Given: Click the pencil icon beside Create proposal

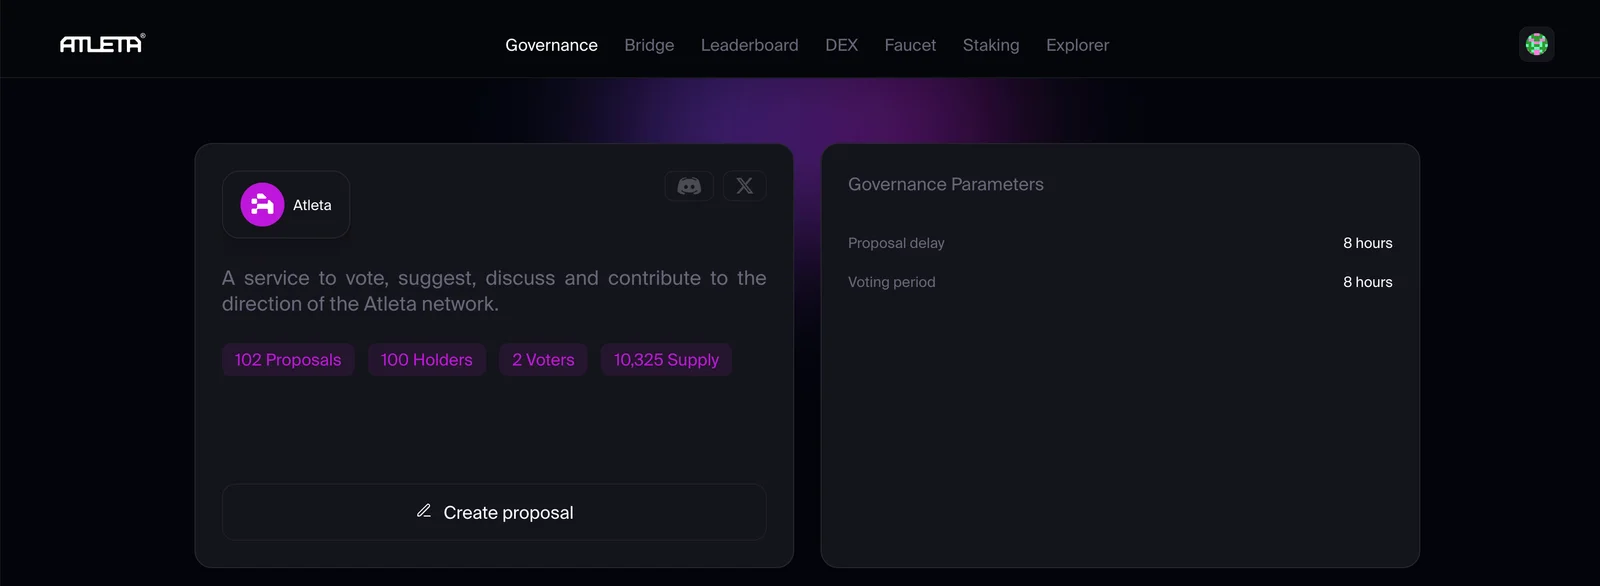Looking at the screenshot, I should click(424, 511).
